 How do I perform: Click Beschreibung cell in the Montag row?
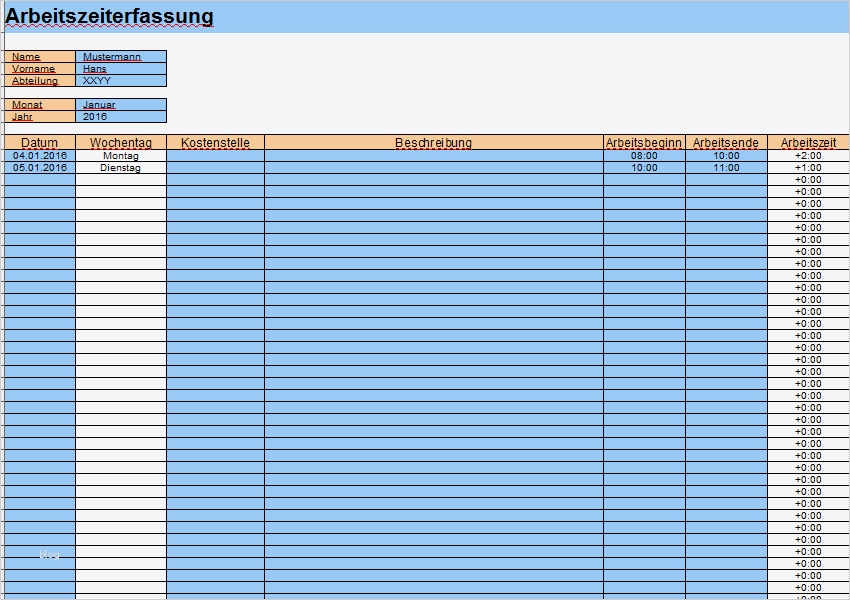(434, 156)
